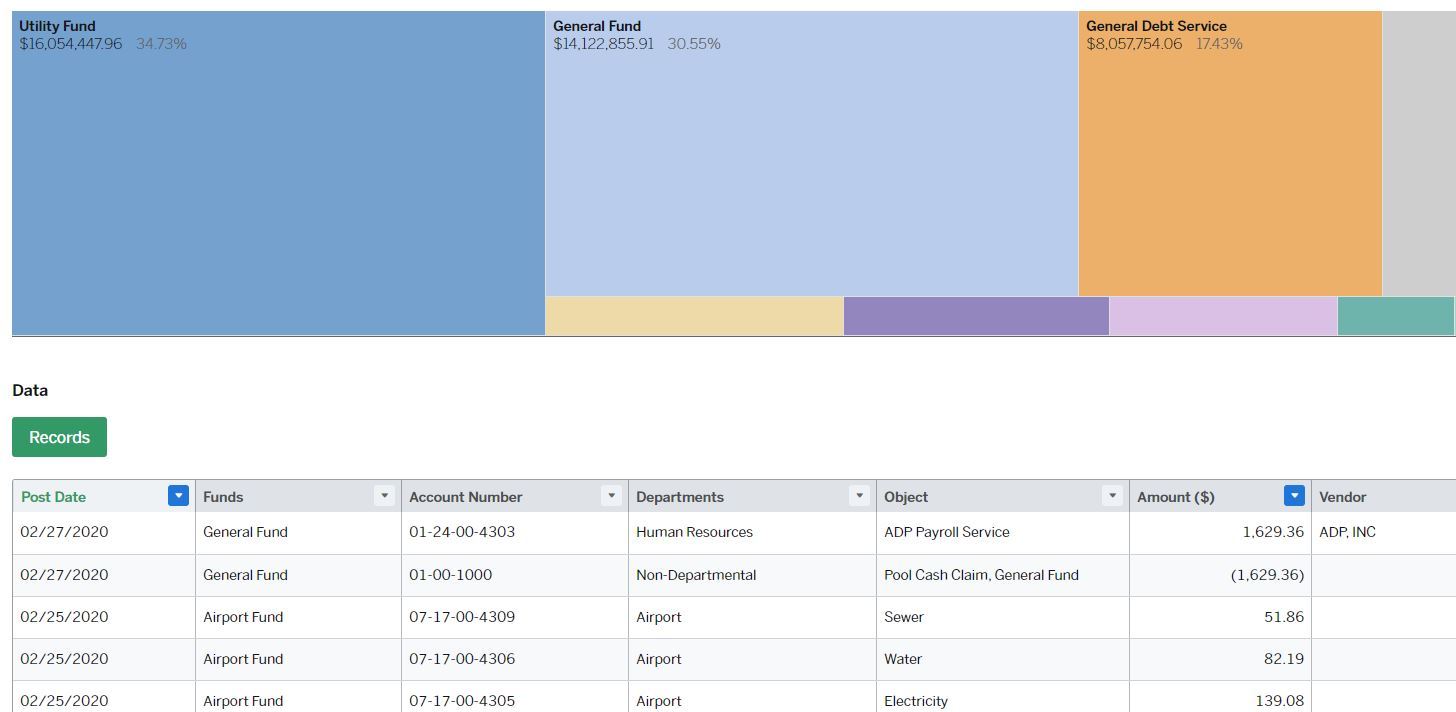This screenshot has width=1456, height=712.
Task: Open the Account Number column dropdown
Action: coord(612,494)
